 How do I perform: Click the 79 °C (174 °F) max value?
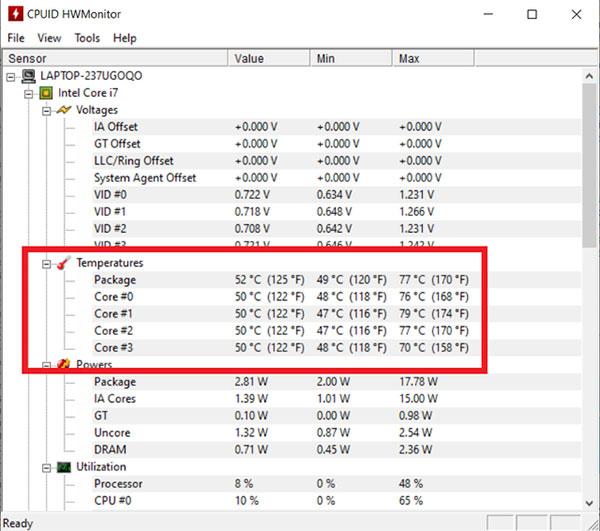434,314
